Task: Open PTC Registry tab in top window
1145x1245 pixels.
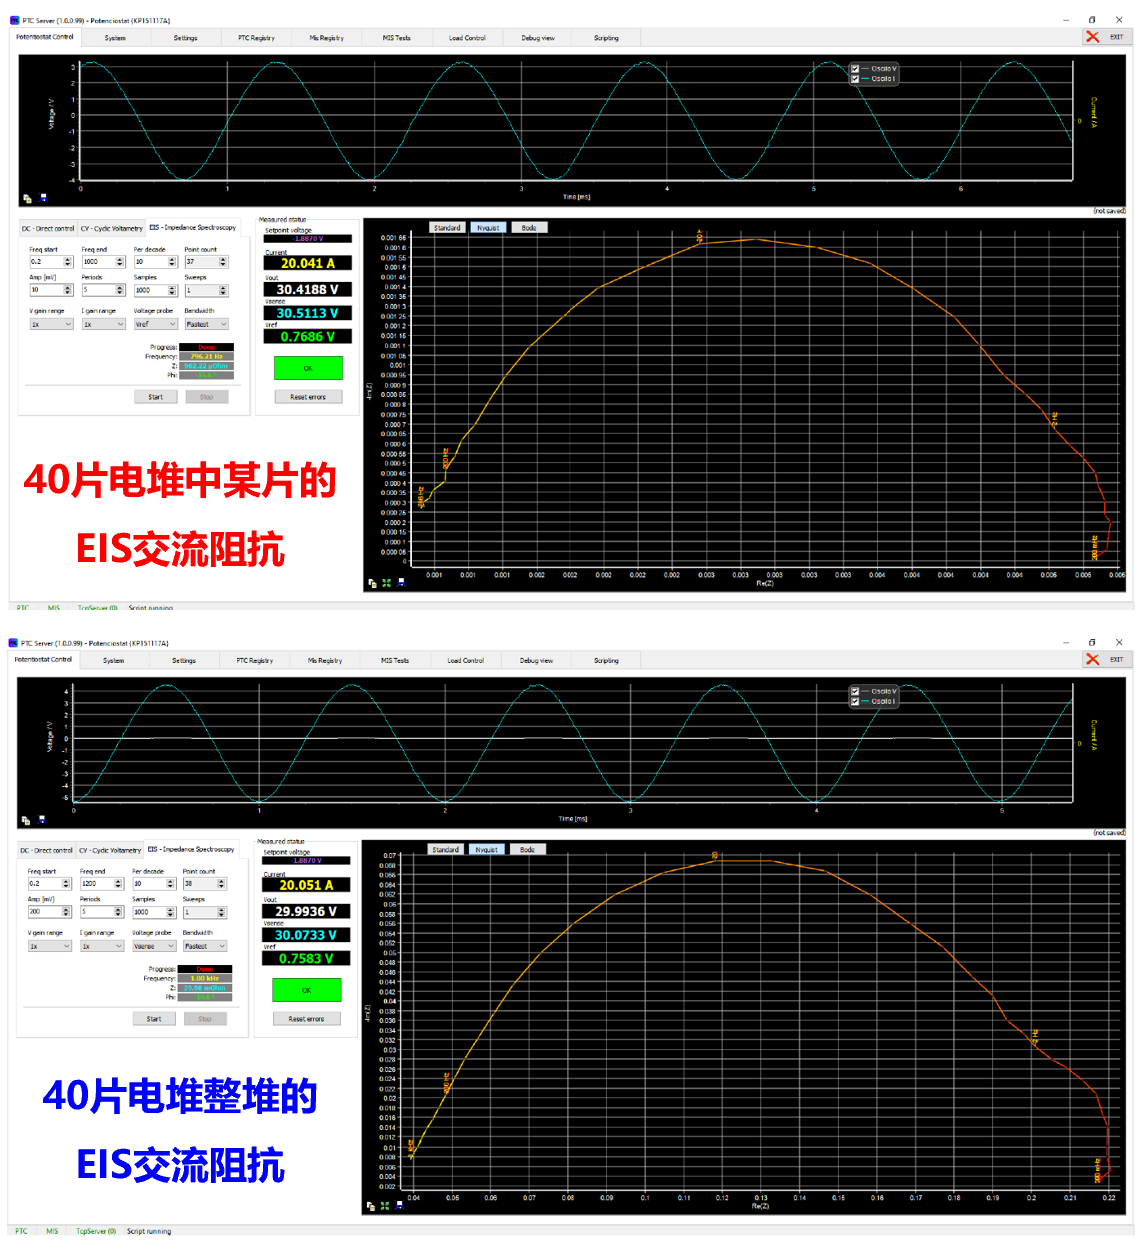Action: pos(256,38)
